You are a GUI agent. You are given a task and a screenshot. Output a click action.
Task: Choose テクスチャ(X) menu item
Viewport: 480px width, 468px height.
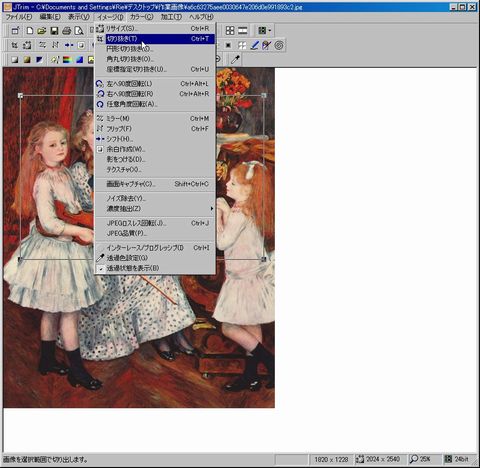(x=155, y=169)
